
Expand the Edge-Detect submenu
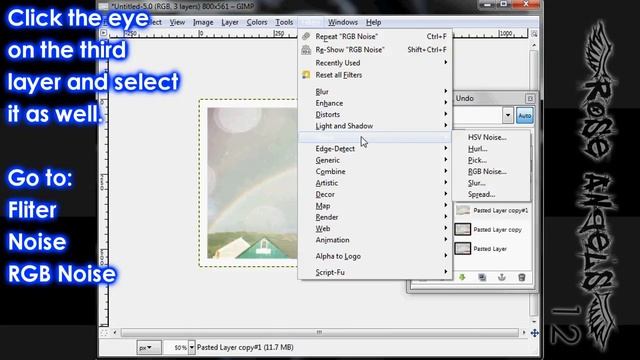(376, 149)
